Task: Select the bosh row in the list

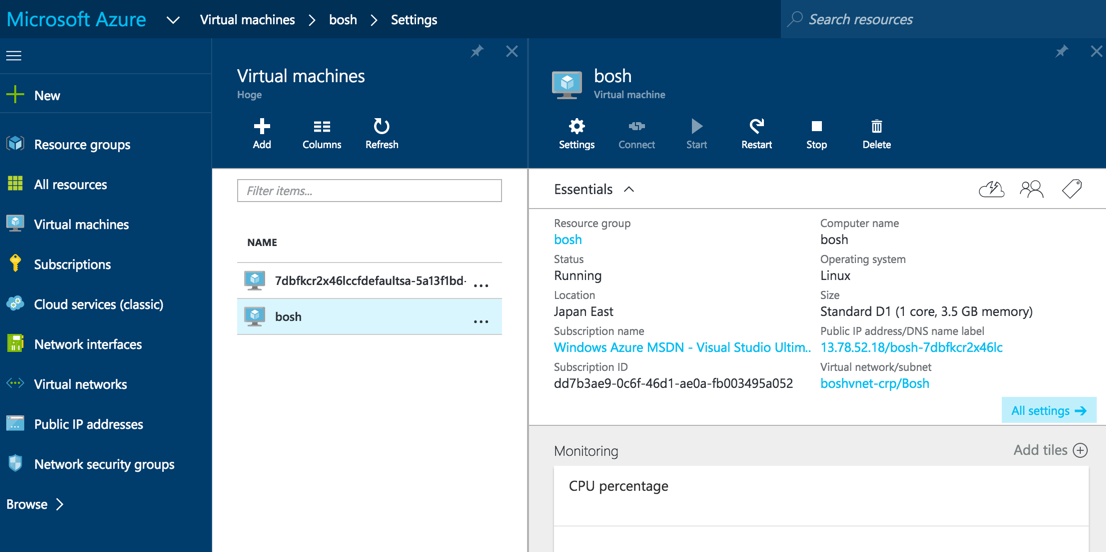Action: (369, 317)
